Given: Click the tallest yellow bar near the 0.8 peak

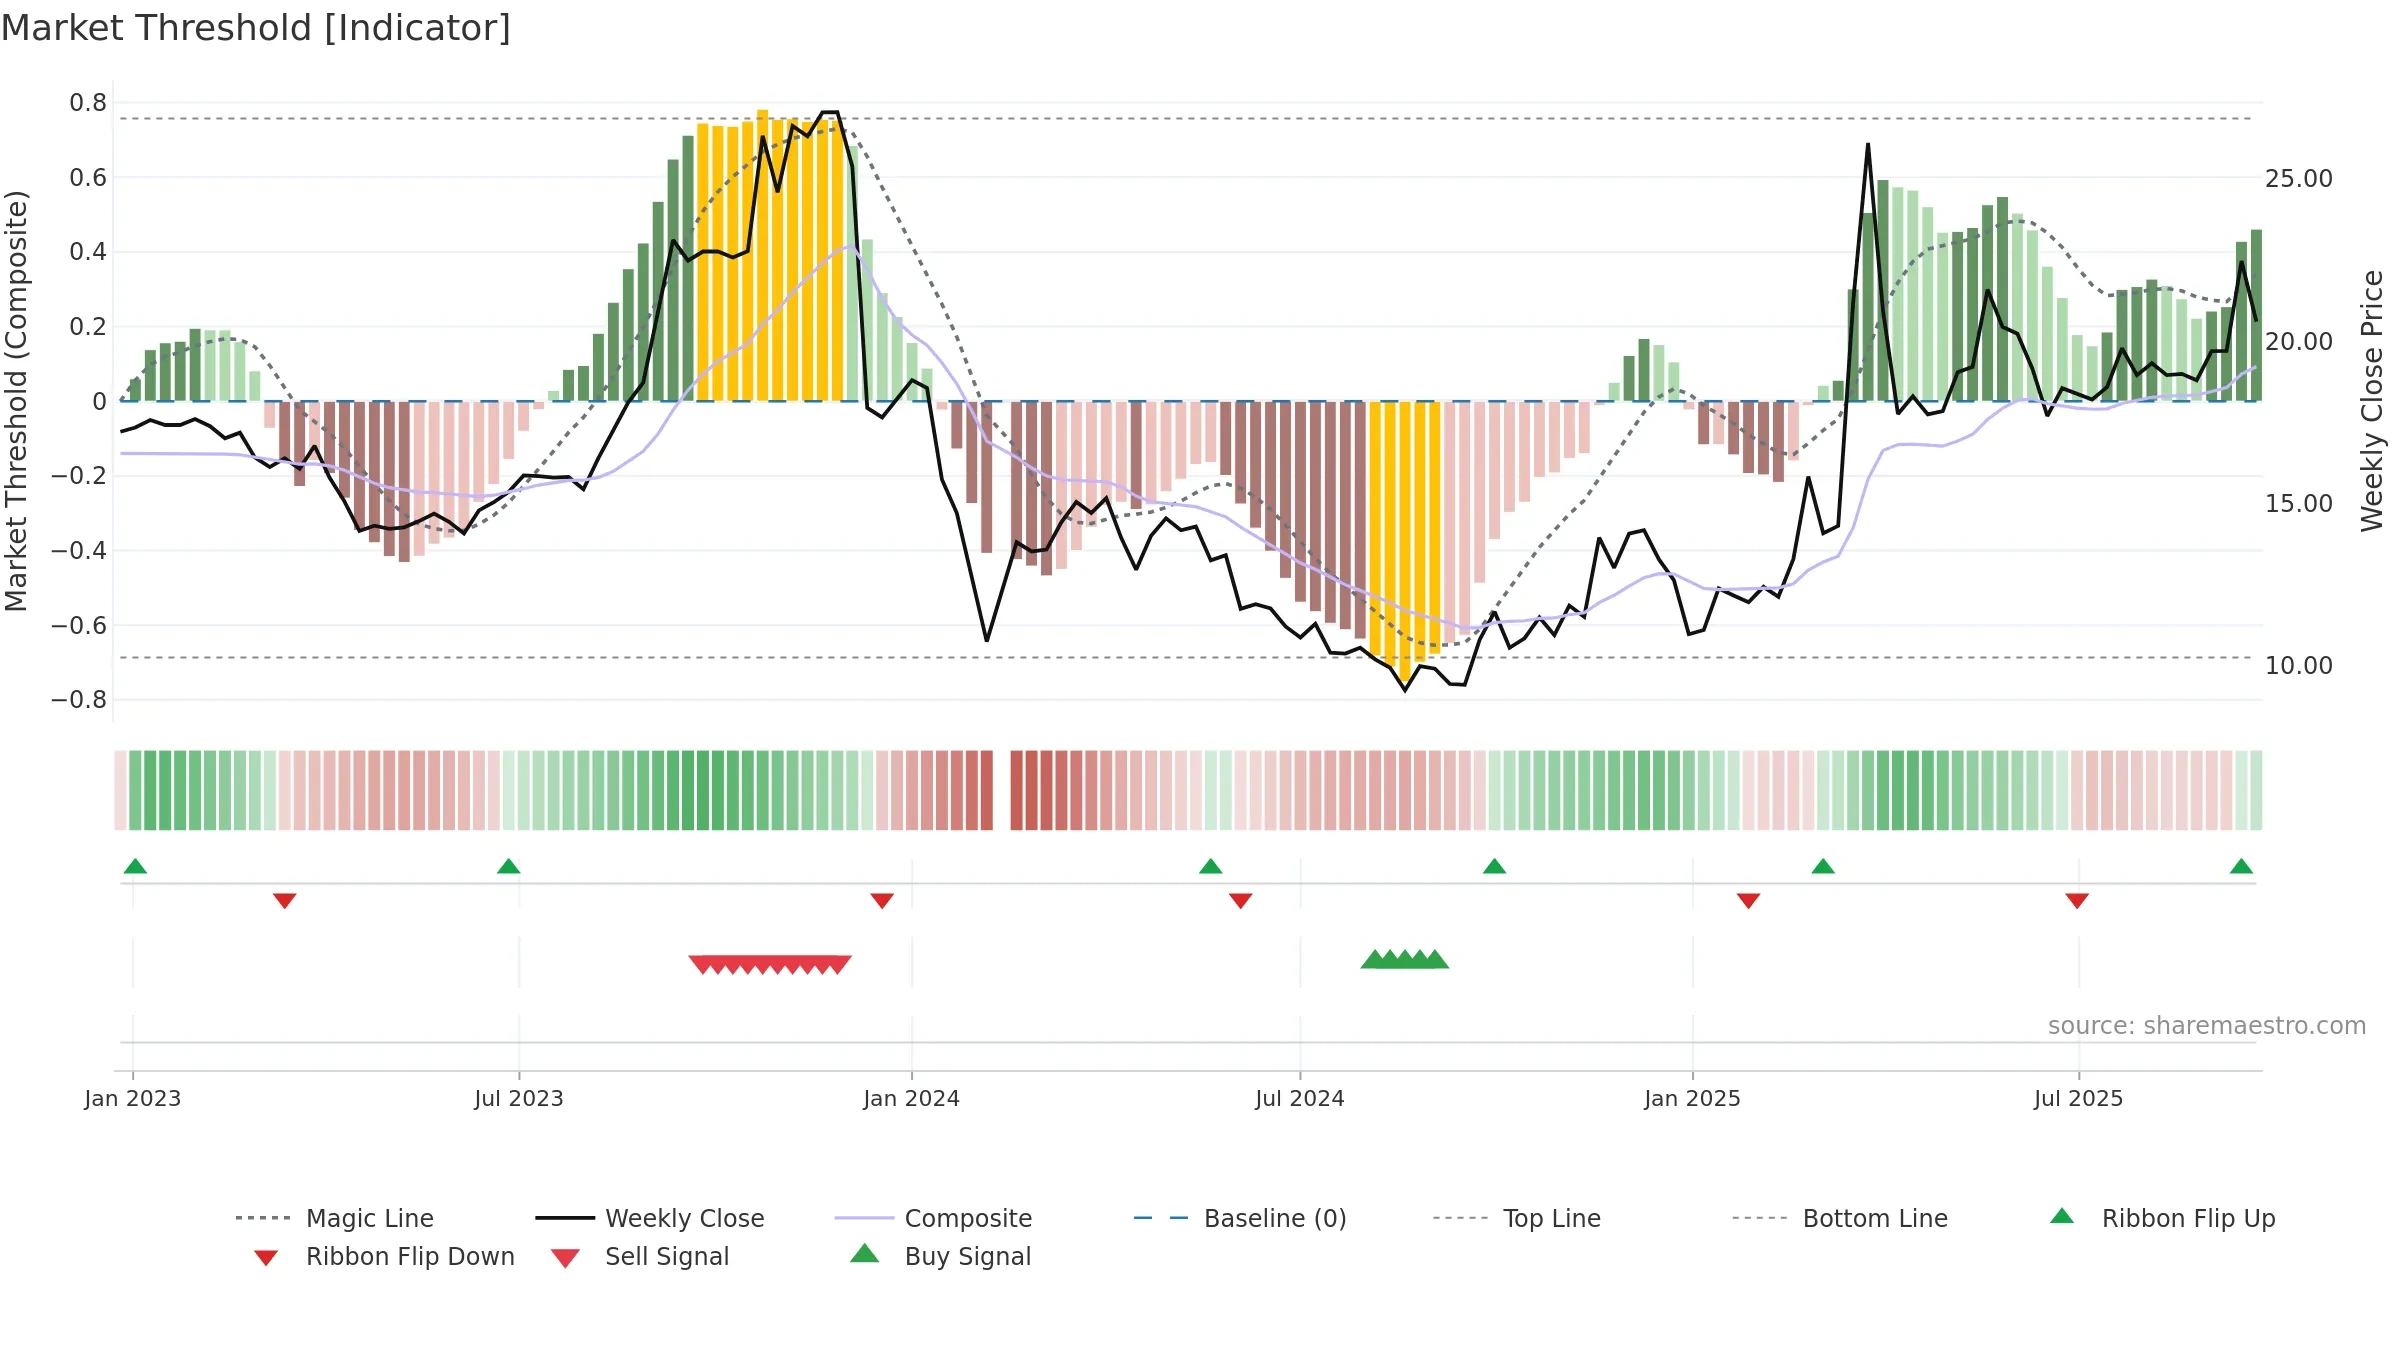Looking at the screenshot, I should (x=762, y=255).
